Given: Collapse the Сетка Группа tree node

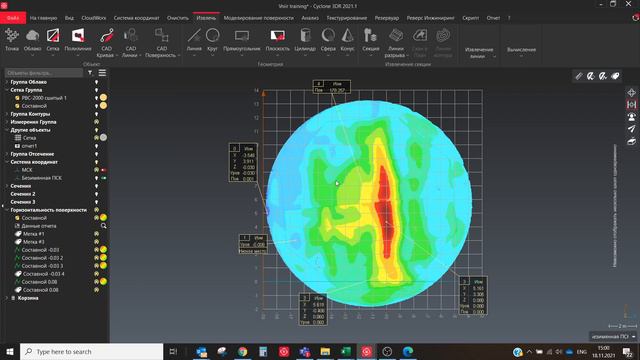Looking at the screenshot, I should [x=7, y=90].
